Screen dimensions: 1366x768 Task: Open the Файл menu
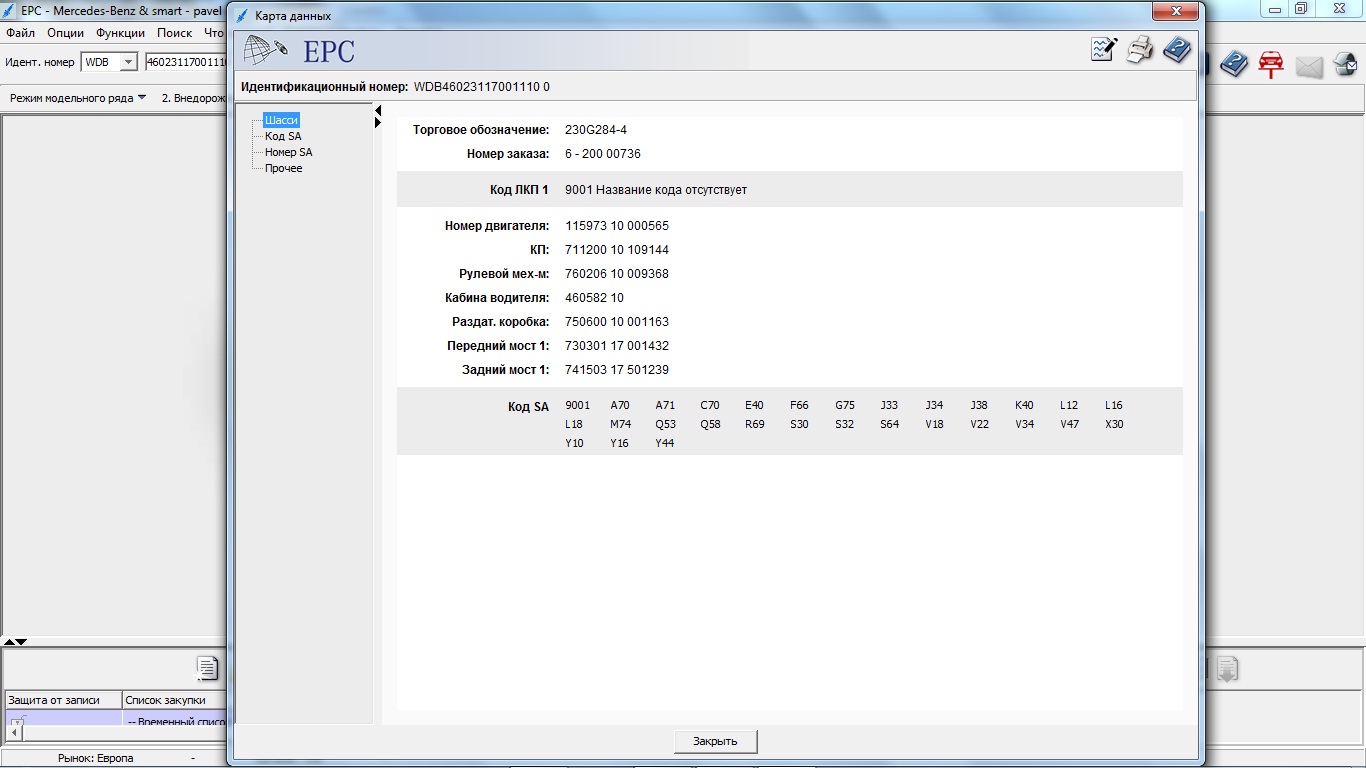[20, 33]
